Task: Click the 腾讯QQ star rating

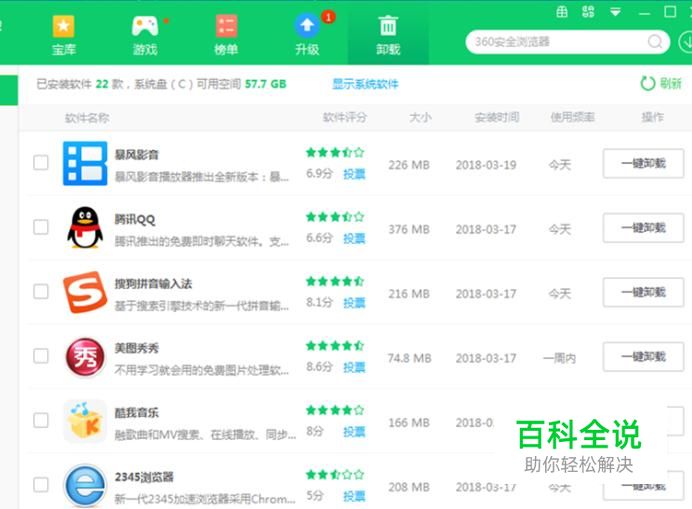Action: [335, 217]
